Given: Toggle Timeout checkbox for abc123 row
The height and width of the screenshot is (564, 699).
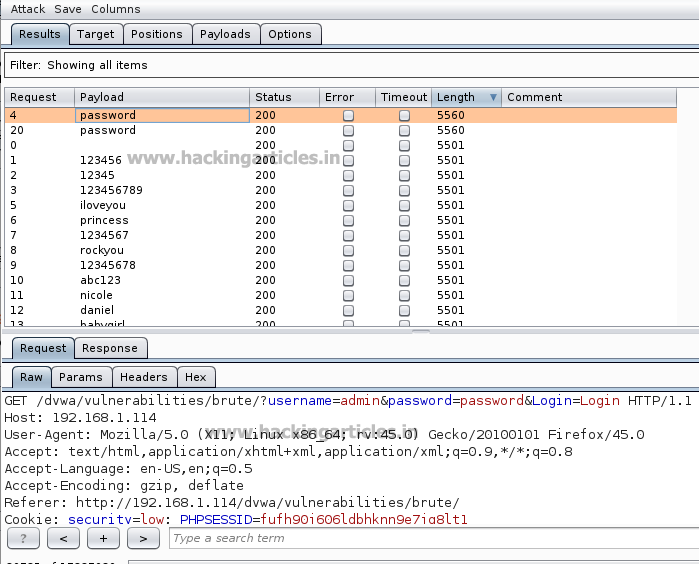Looking at the screenshot, I should (404, 280).
